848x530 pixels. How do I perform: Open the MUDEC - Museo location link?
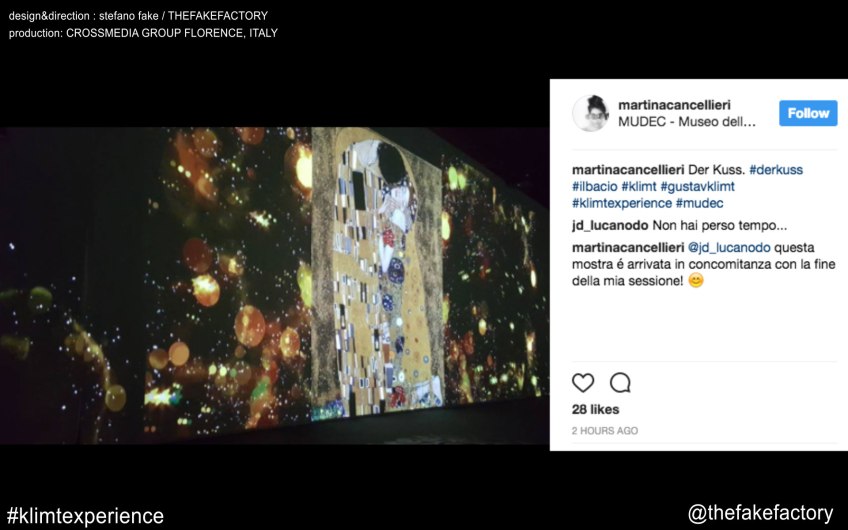[687, 122]
